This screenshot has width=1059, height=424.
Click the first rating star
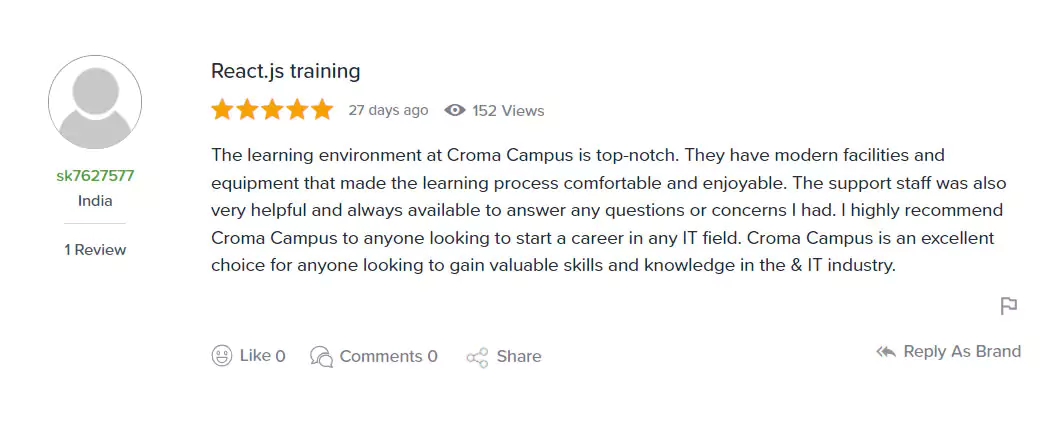coord(222,110)
